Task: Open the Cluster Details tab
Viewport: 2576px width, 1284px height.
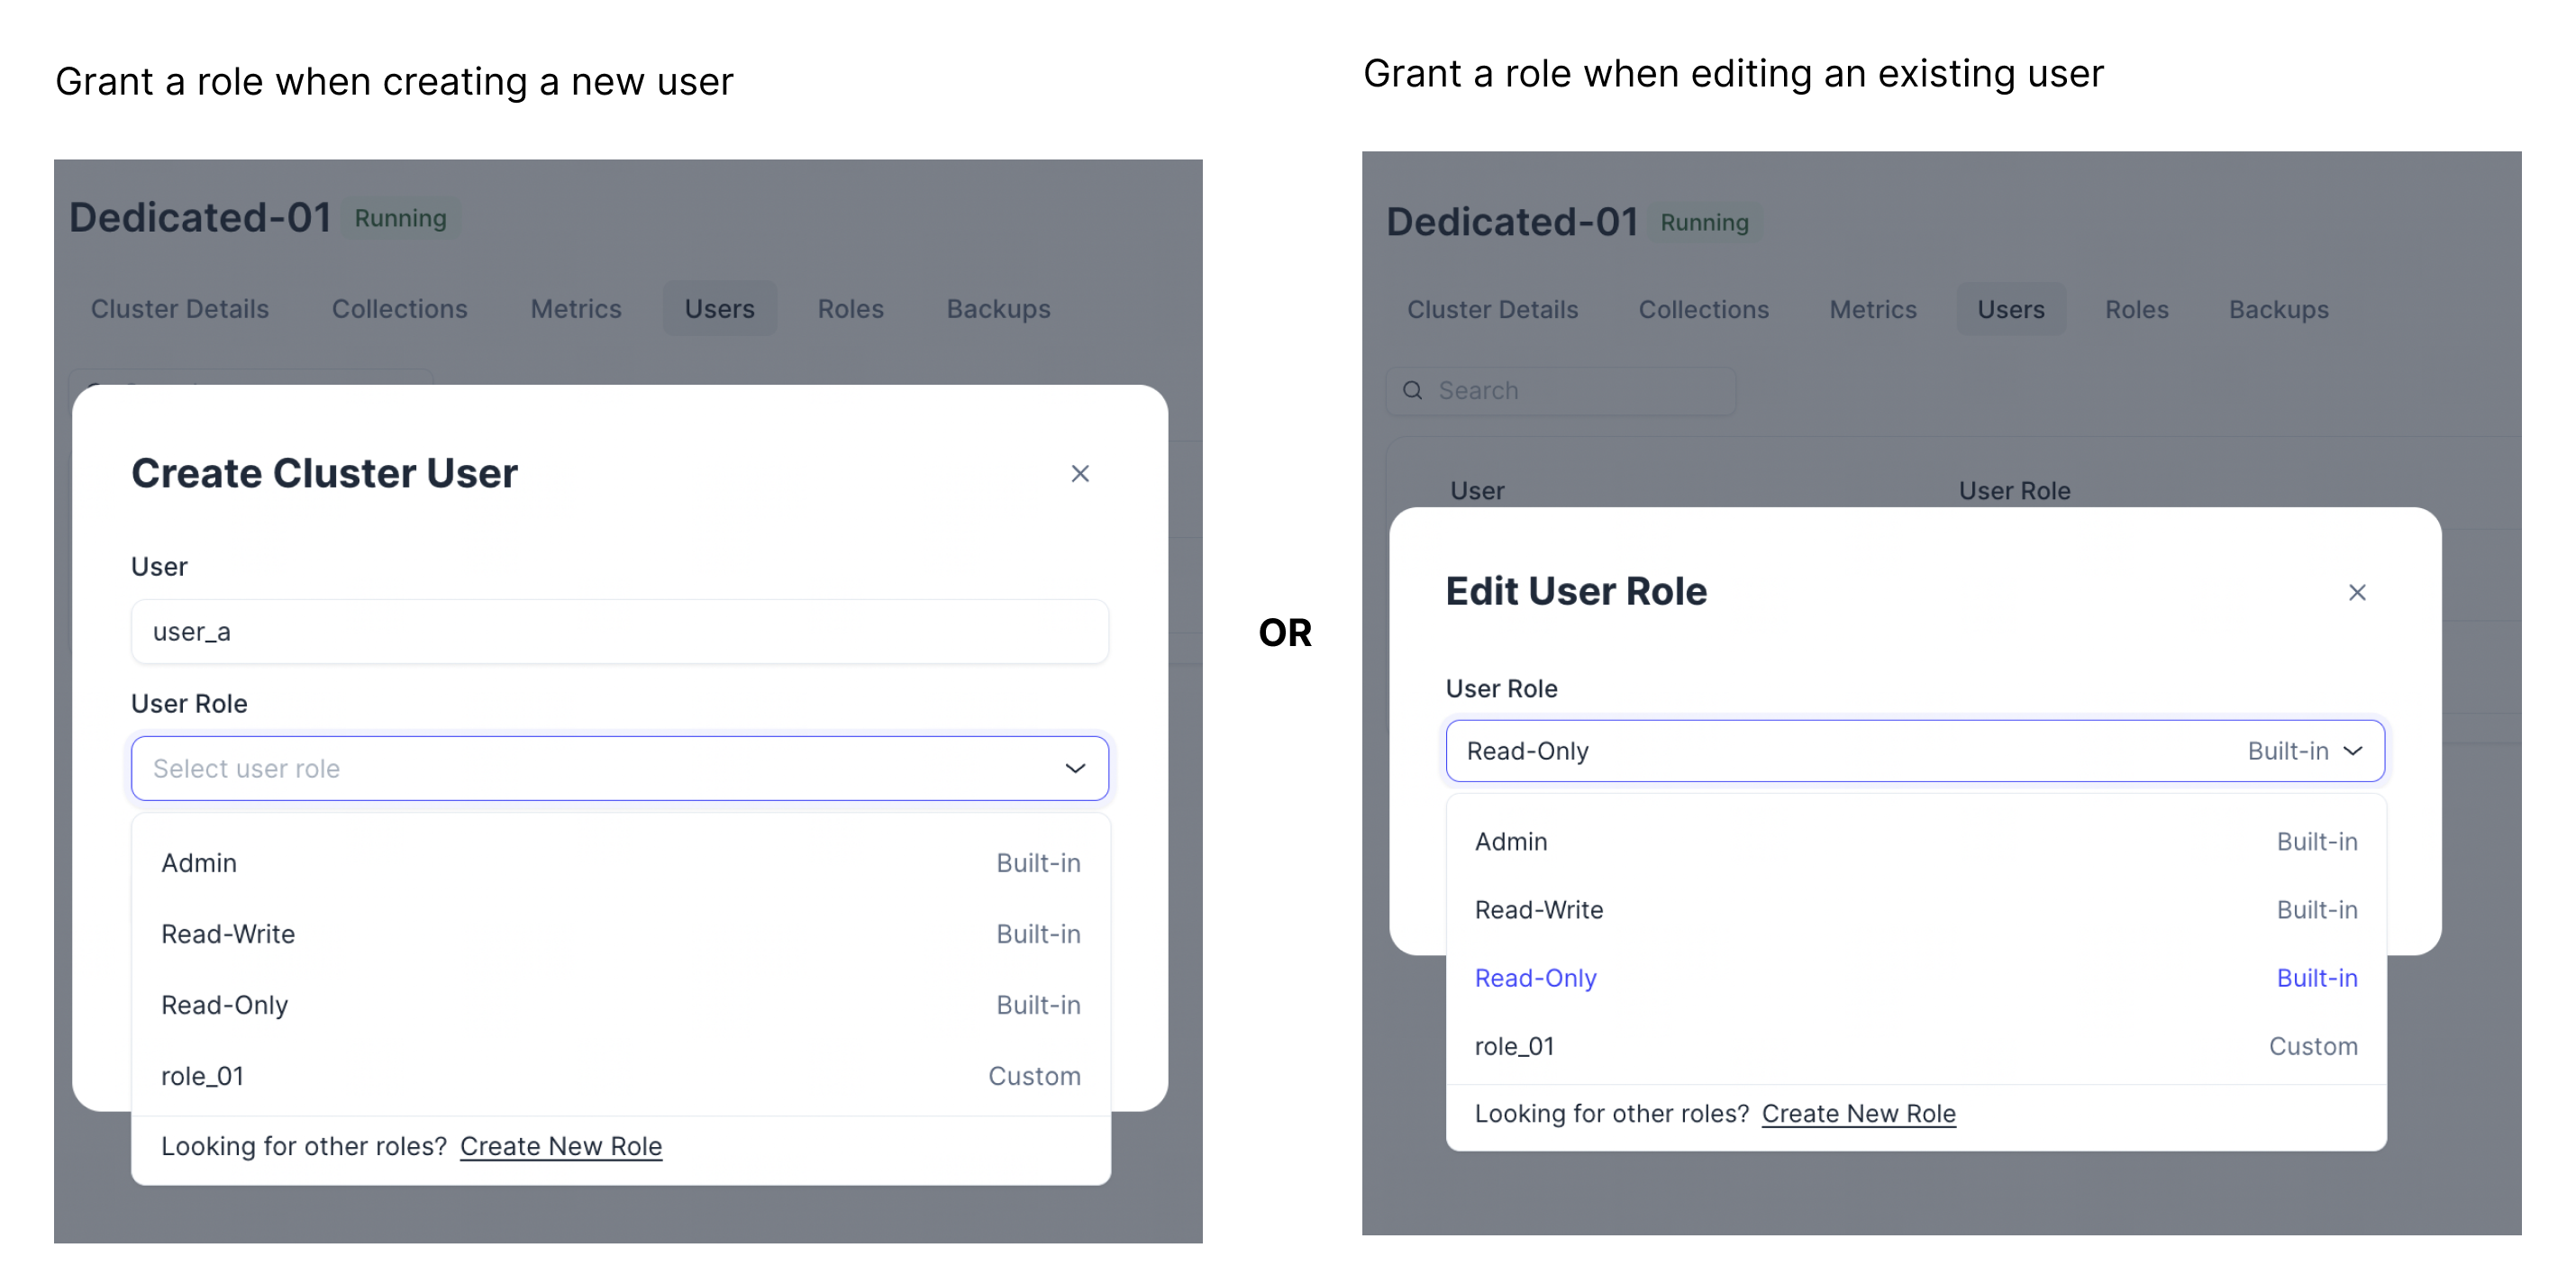Action: (180, 308)
